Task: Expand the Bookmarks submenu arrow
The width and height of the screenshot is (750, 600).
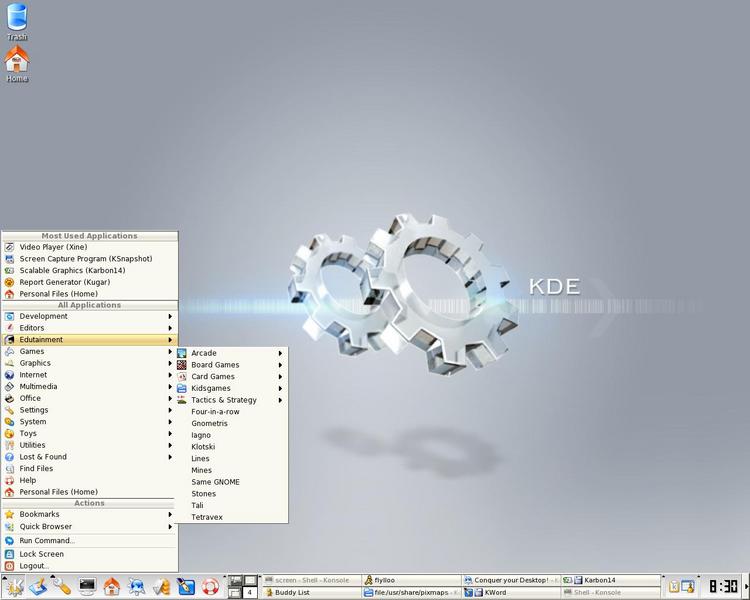Action: 170,514
